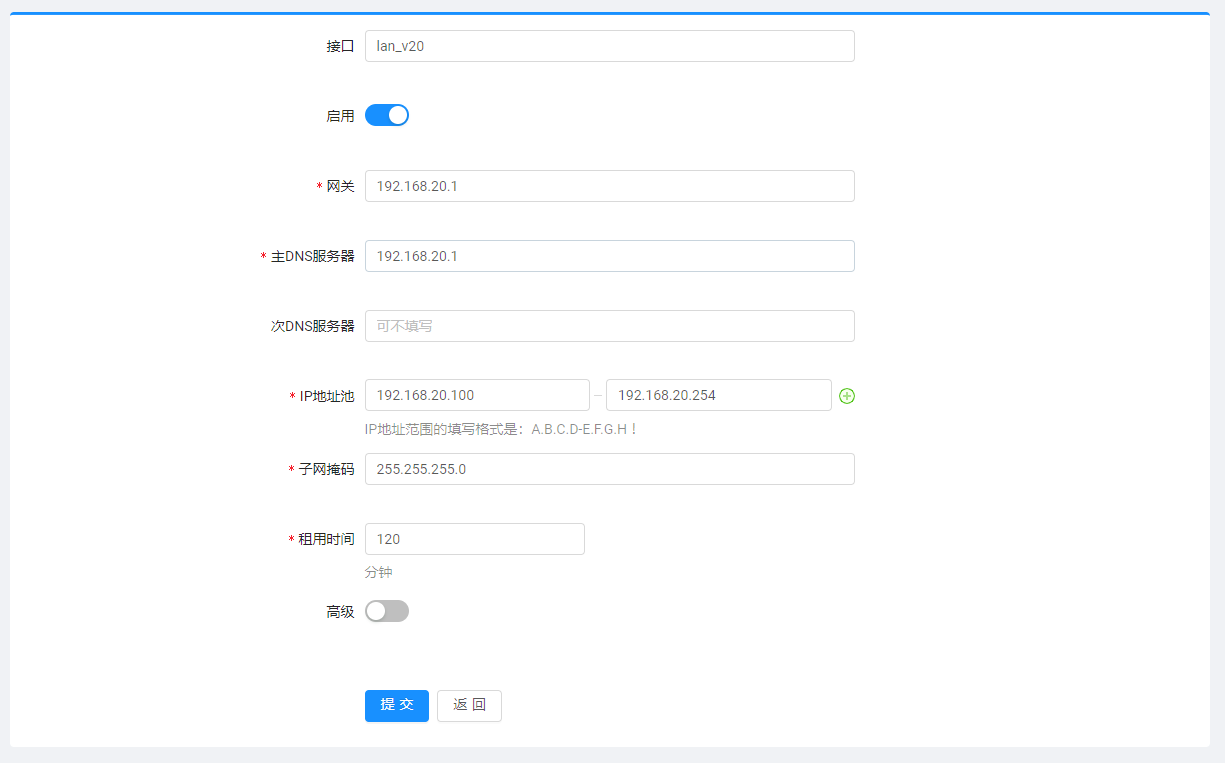Click the IP地址池 label
Screen dimensions: 1225x763
327,396
